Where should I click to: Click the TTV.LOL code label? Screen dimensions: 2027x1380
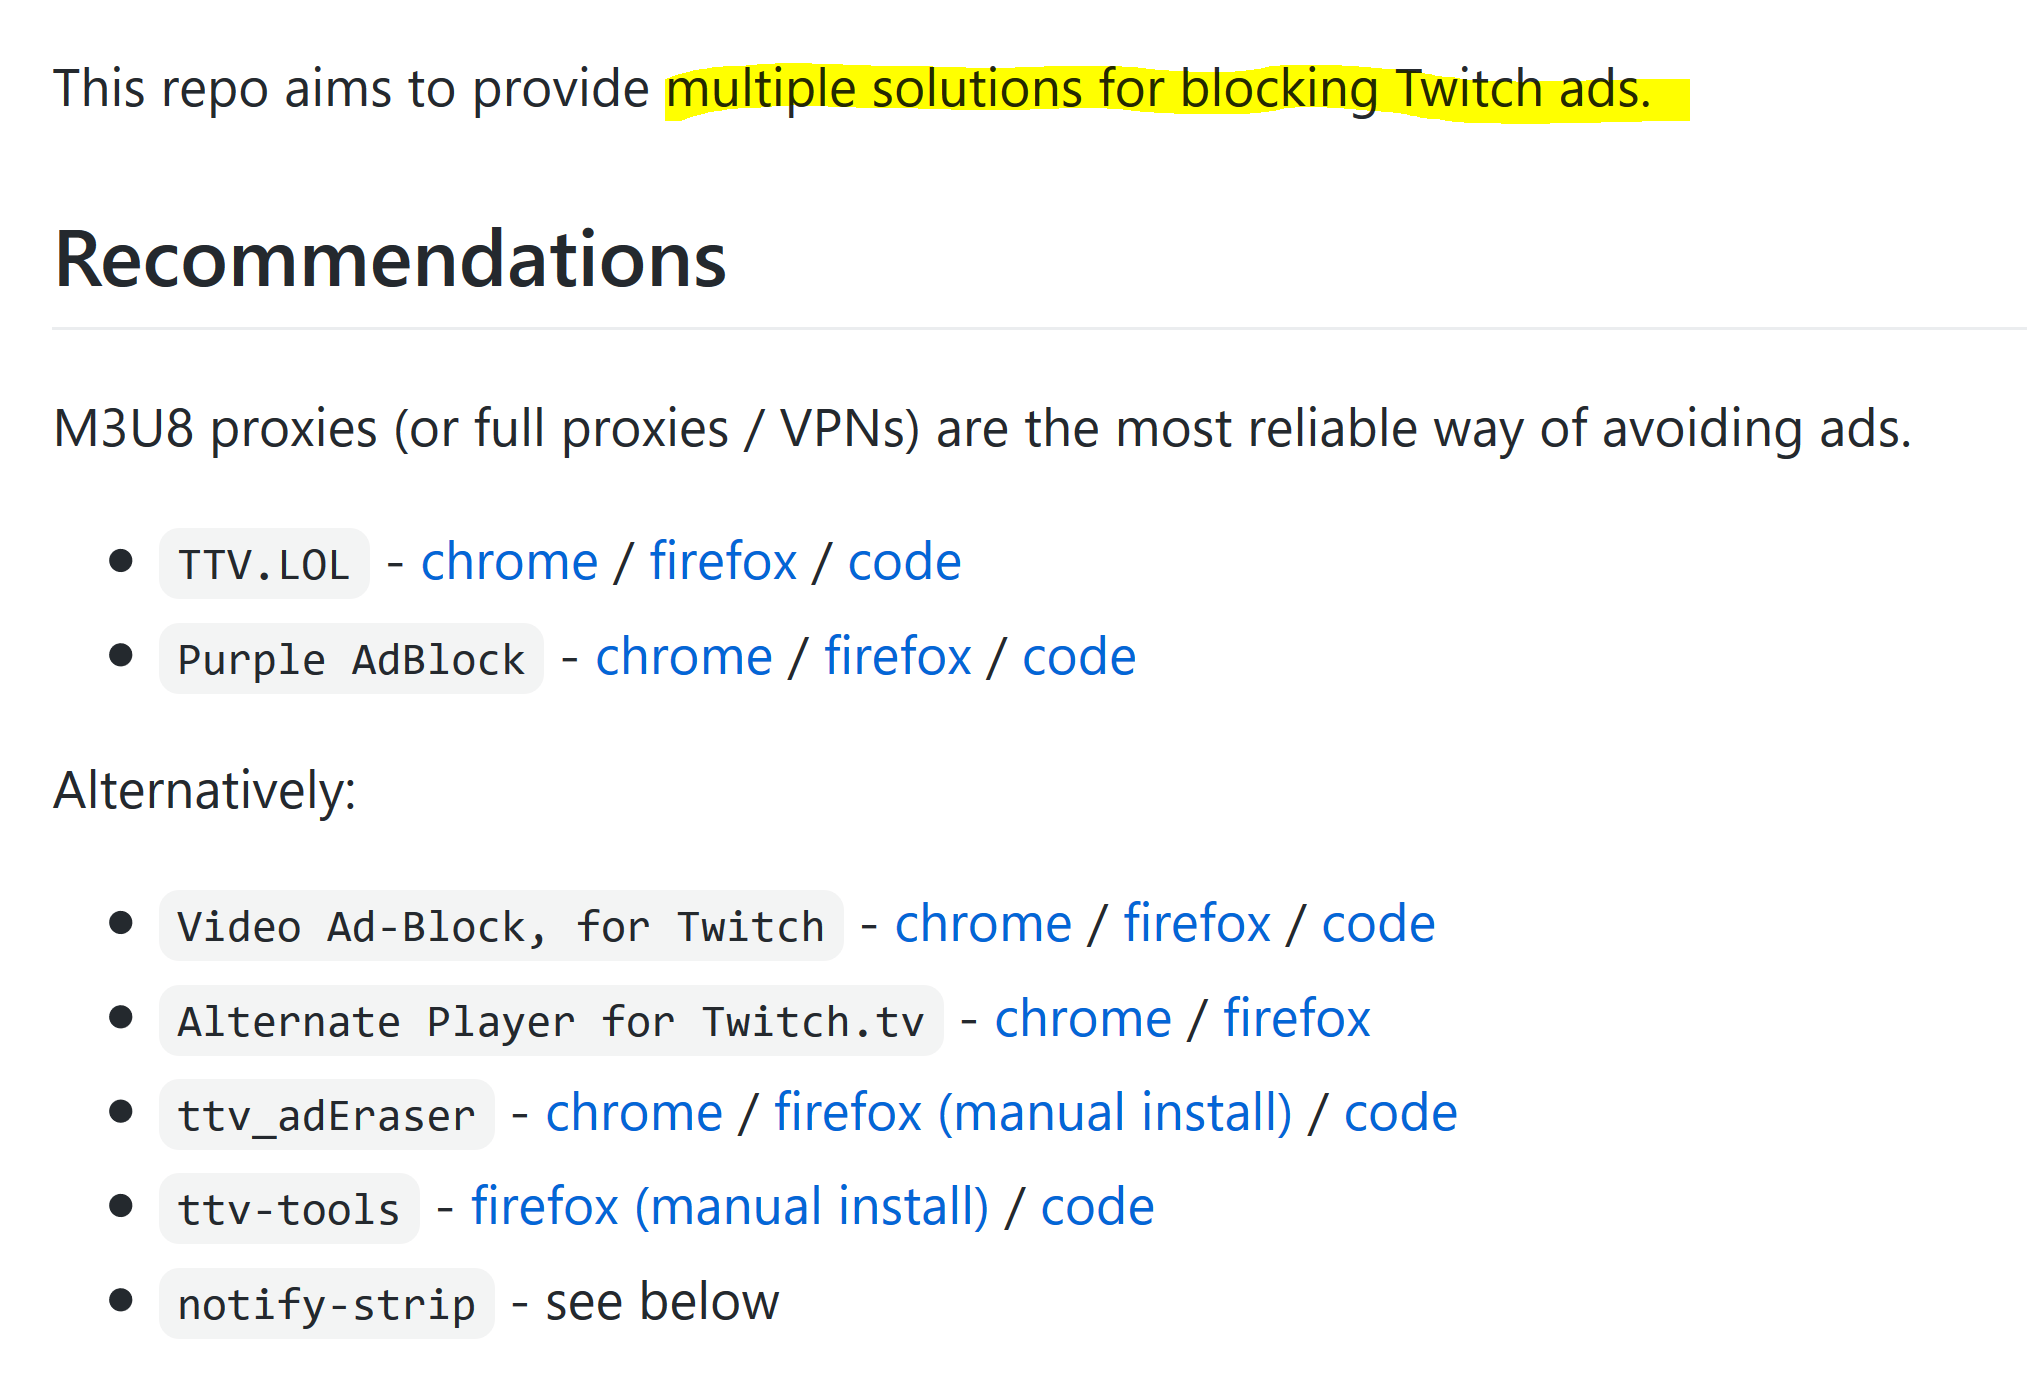point(264,565)
